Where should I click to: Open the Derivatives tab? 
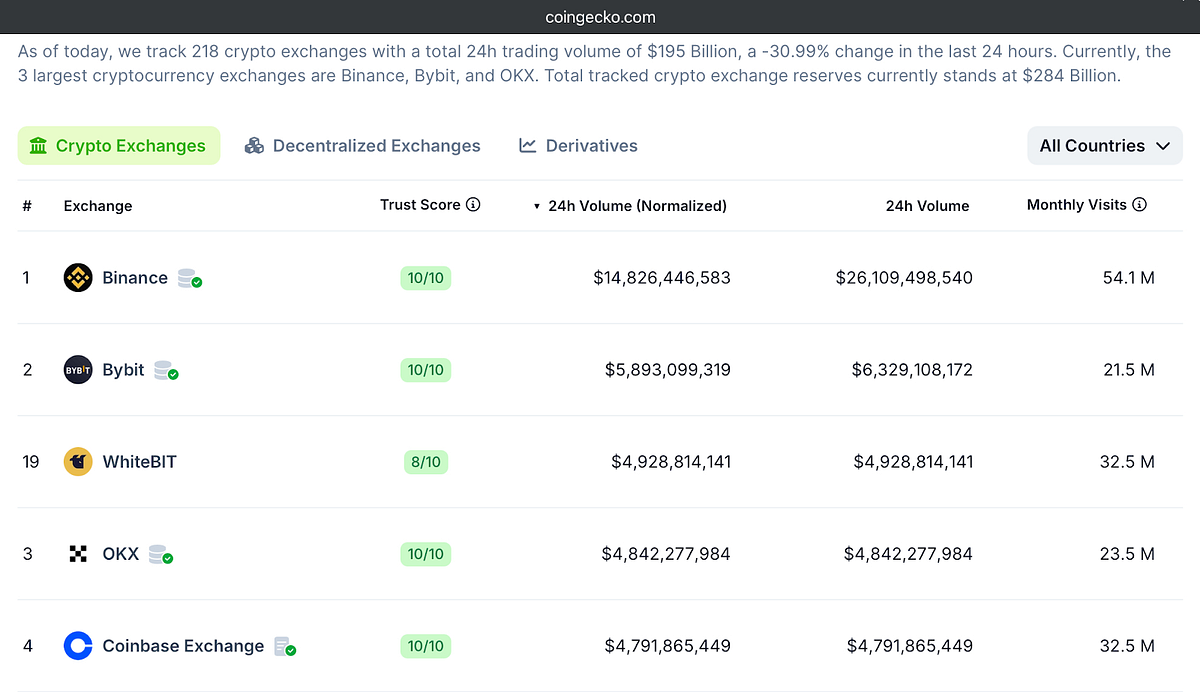[578, 145]
